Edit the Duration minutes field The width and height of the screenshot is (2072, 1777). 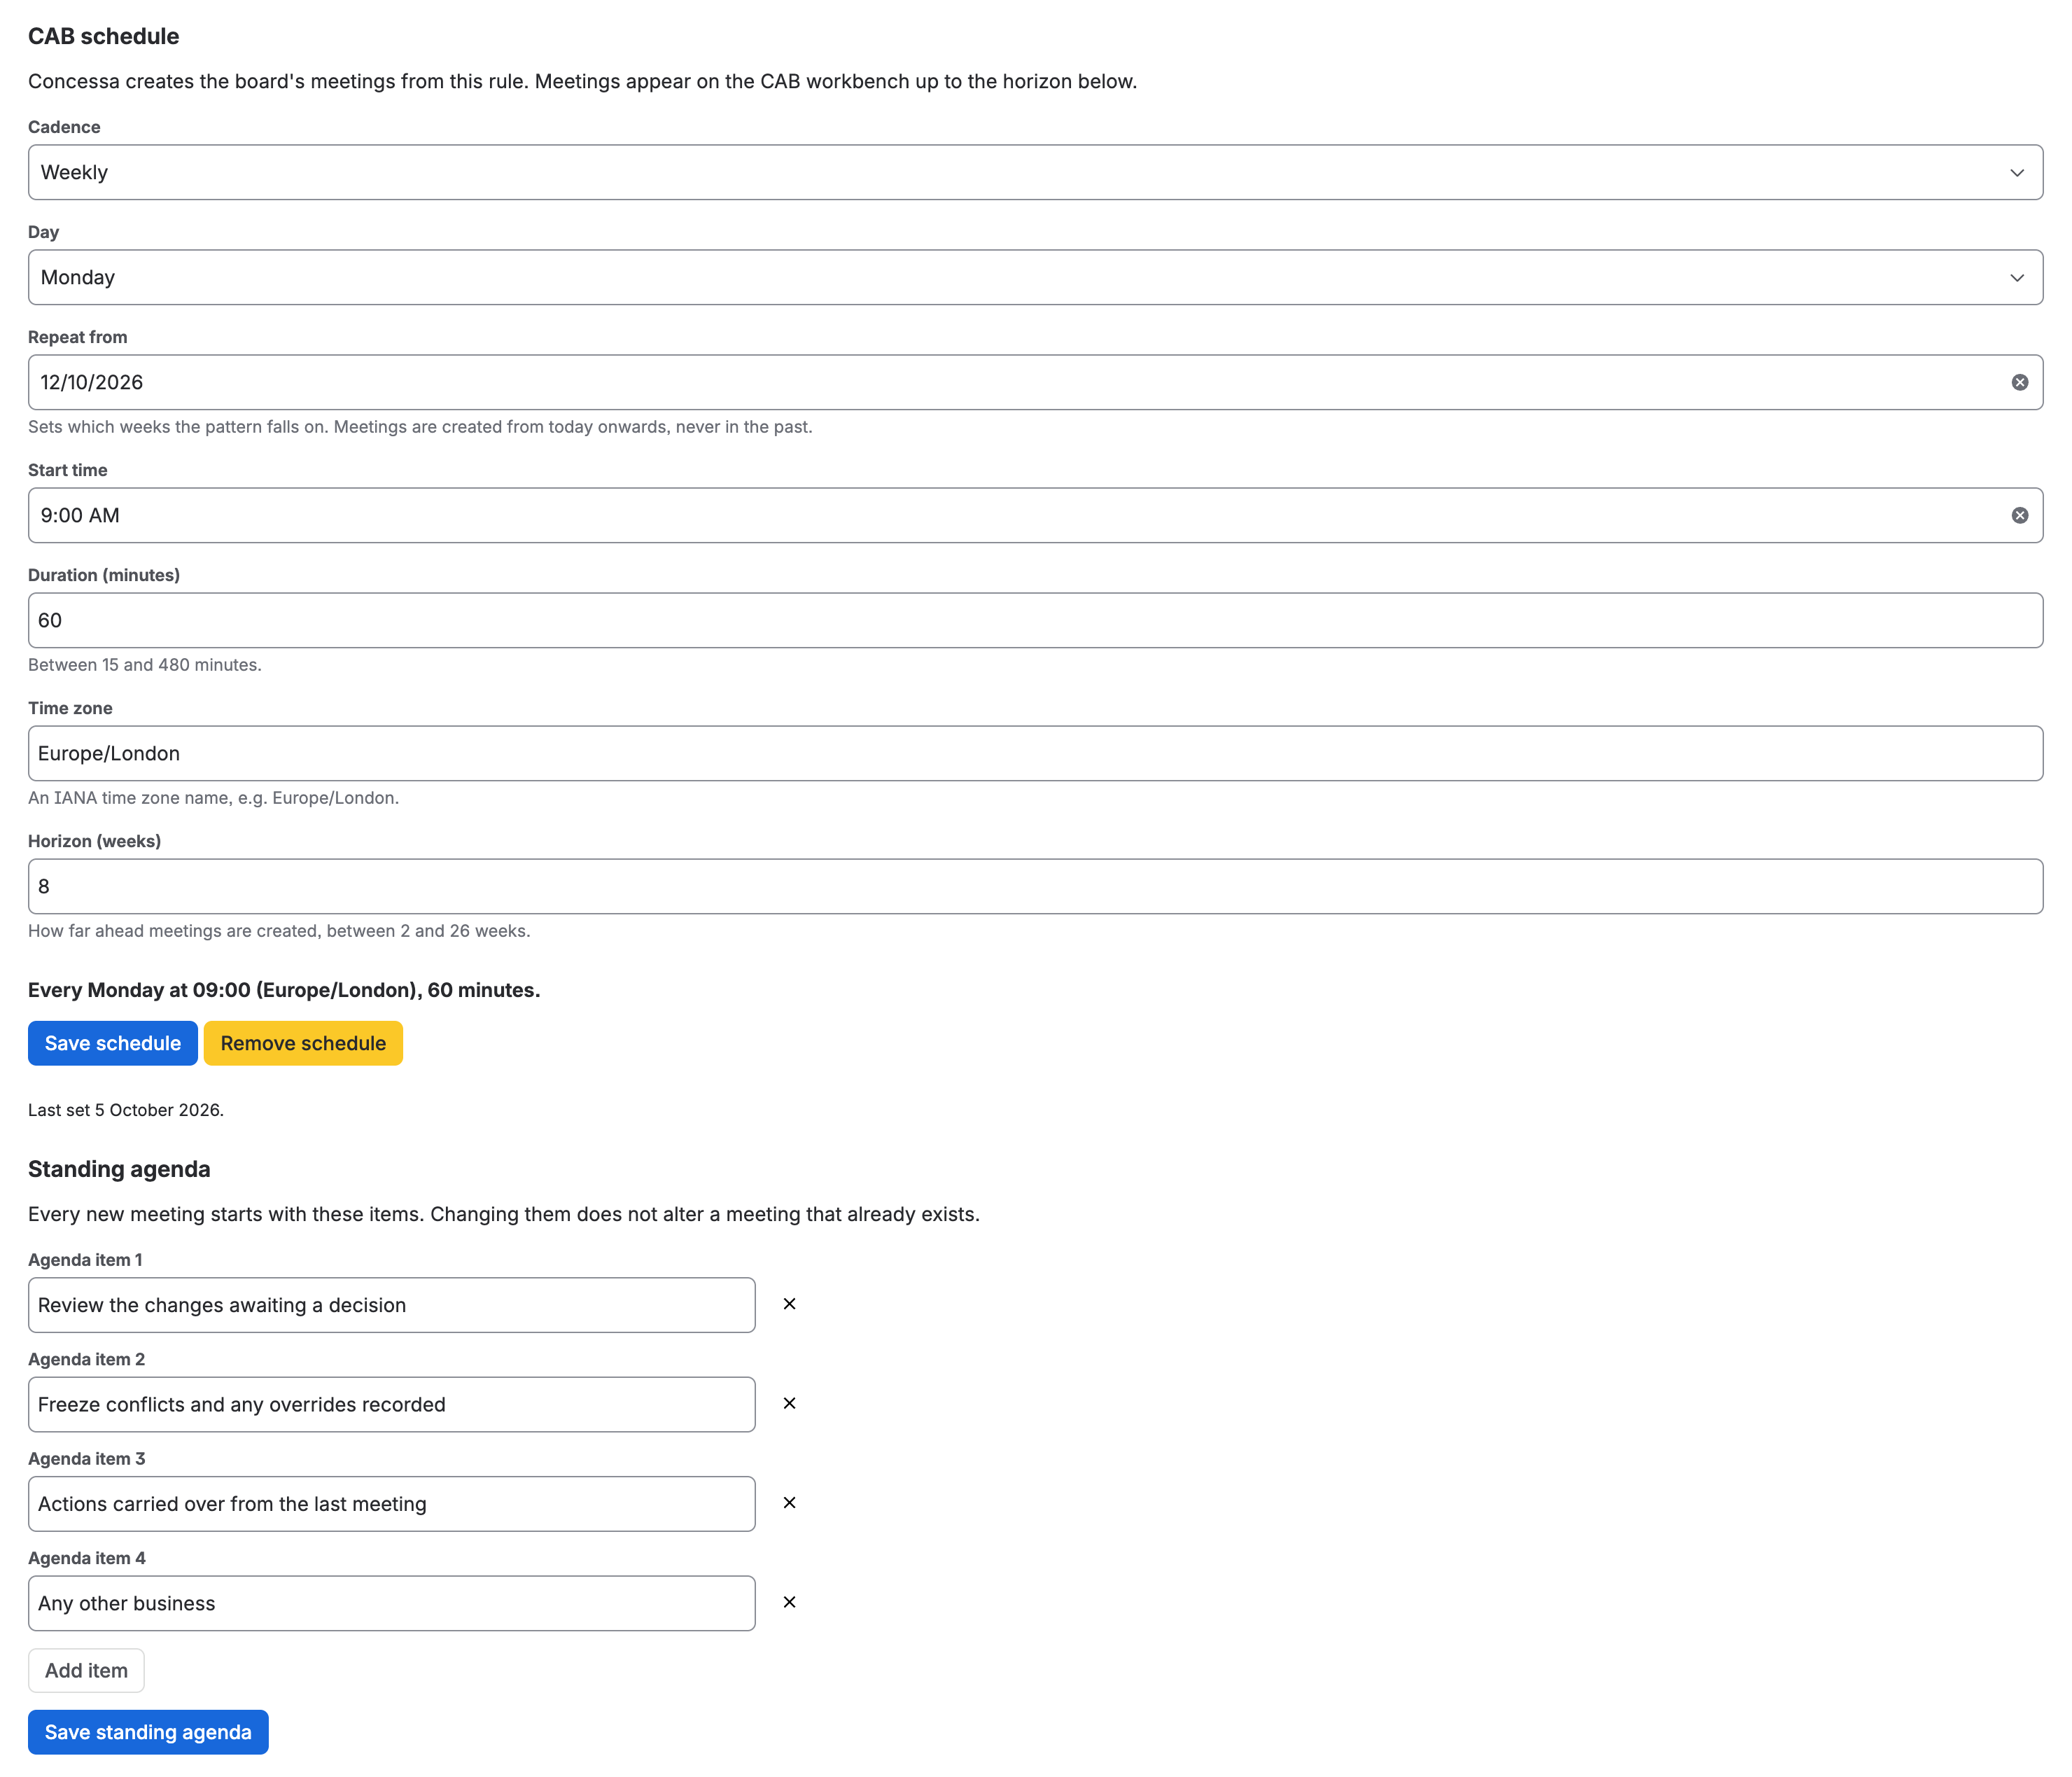click(x=1035, y=620)
